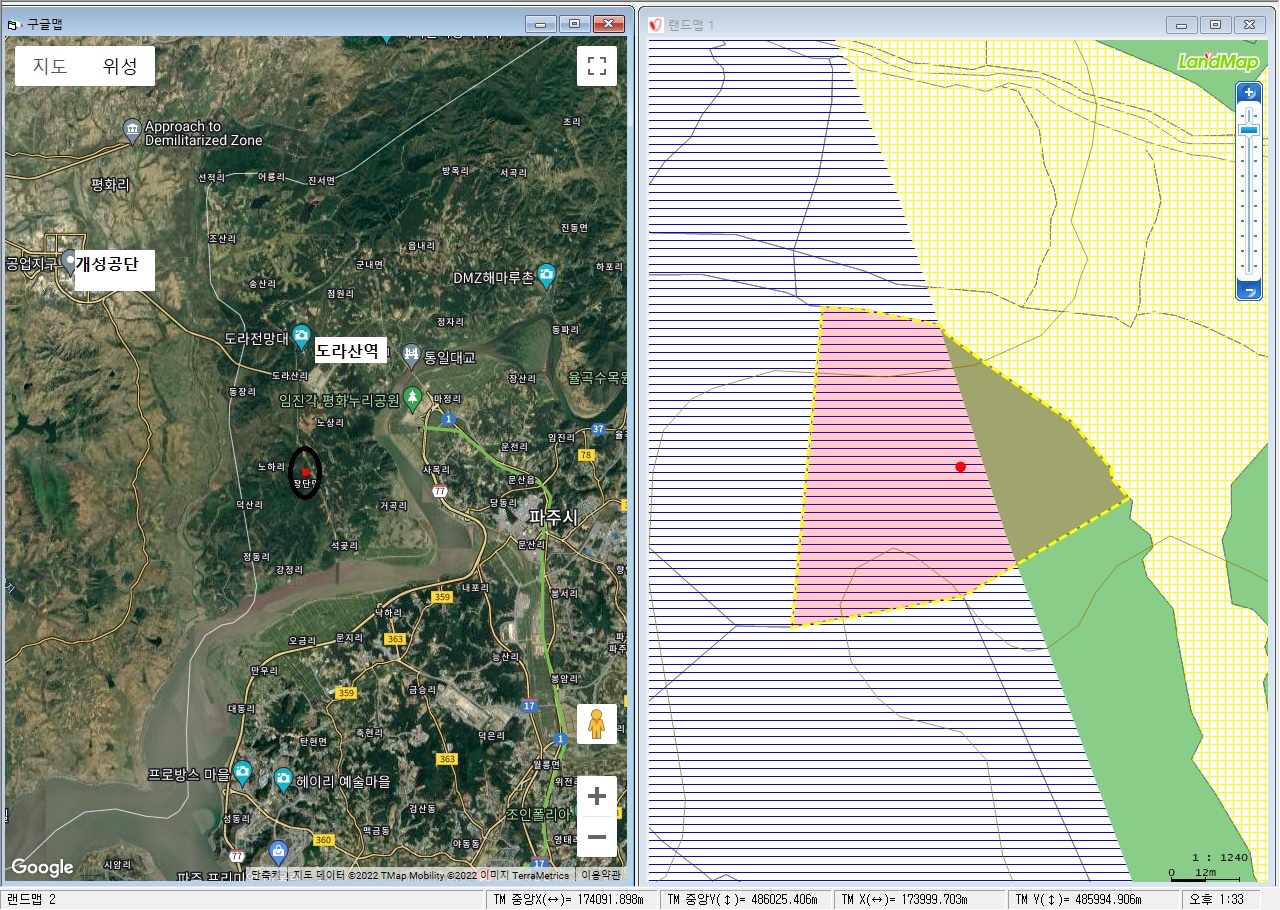Click the 진서면 map label
1280x910 pixels.
321,181
